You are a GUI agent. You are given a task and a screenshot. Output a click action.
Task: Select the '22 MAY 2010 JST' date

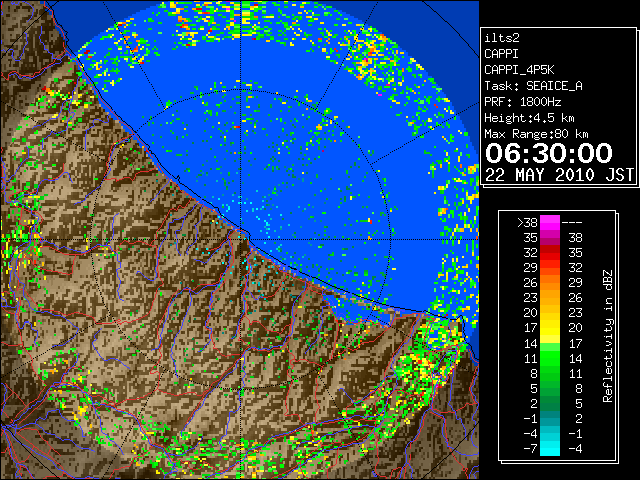[559, 175]
